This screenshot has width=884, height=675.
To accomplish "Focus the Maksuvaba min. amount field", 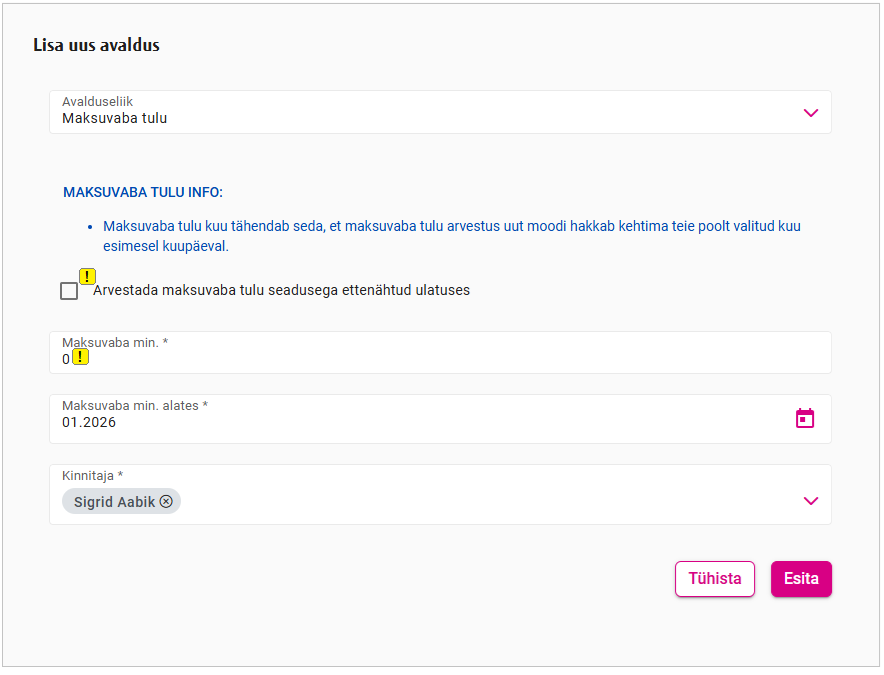I will (x=440, y=359).
